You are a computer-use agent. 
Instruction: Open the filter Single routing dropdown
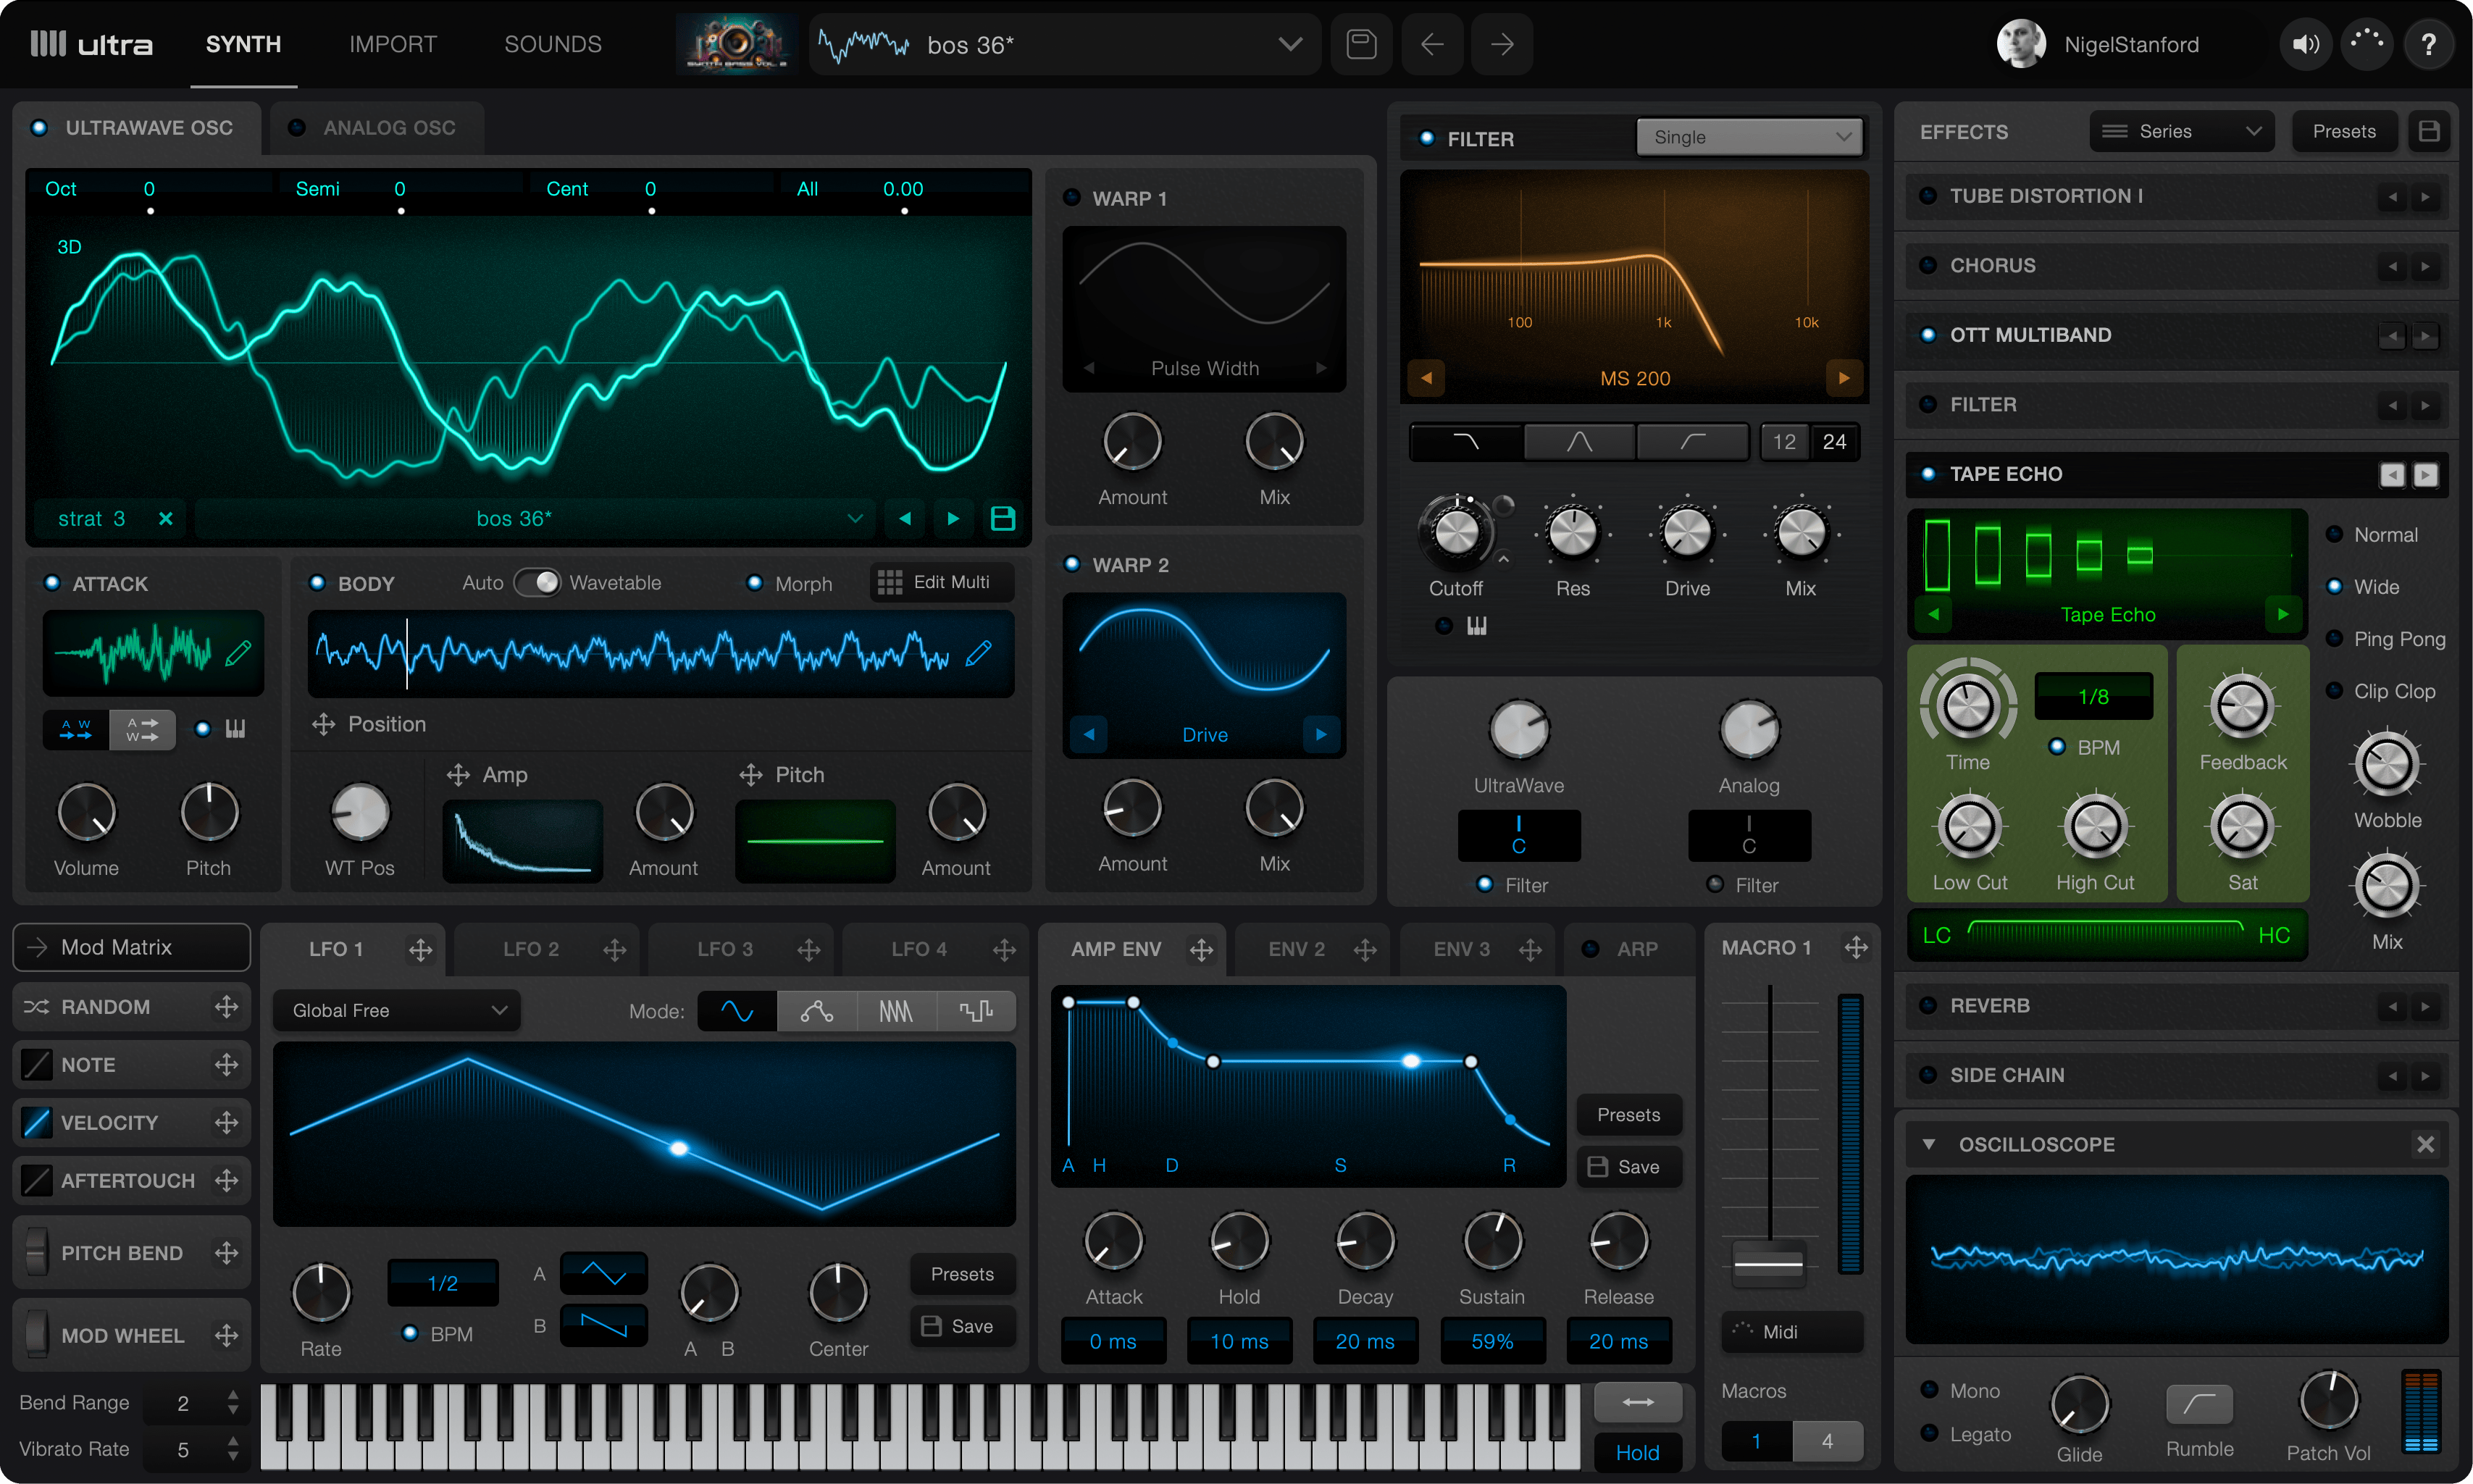coord(1749,138)
